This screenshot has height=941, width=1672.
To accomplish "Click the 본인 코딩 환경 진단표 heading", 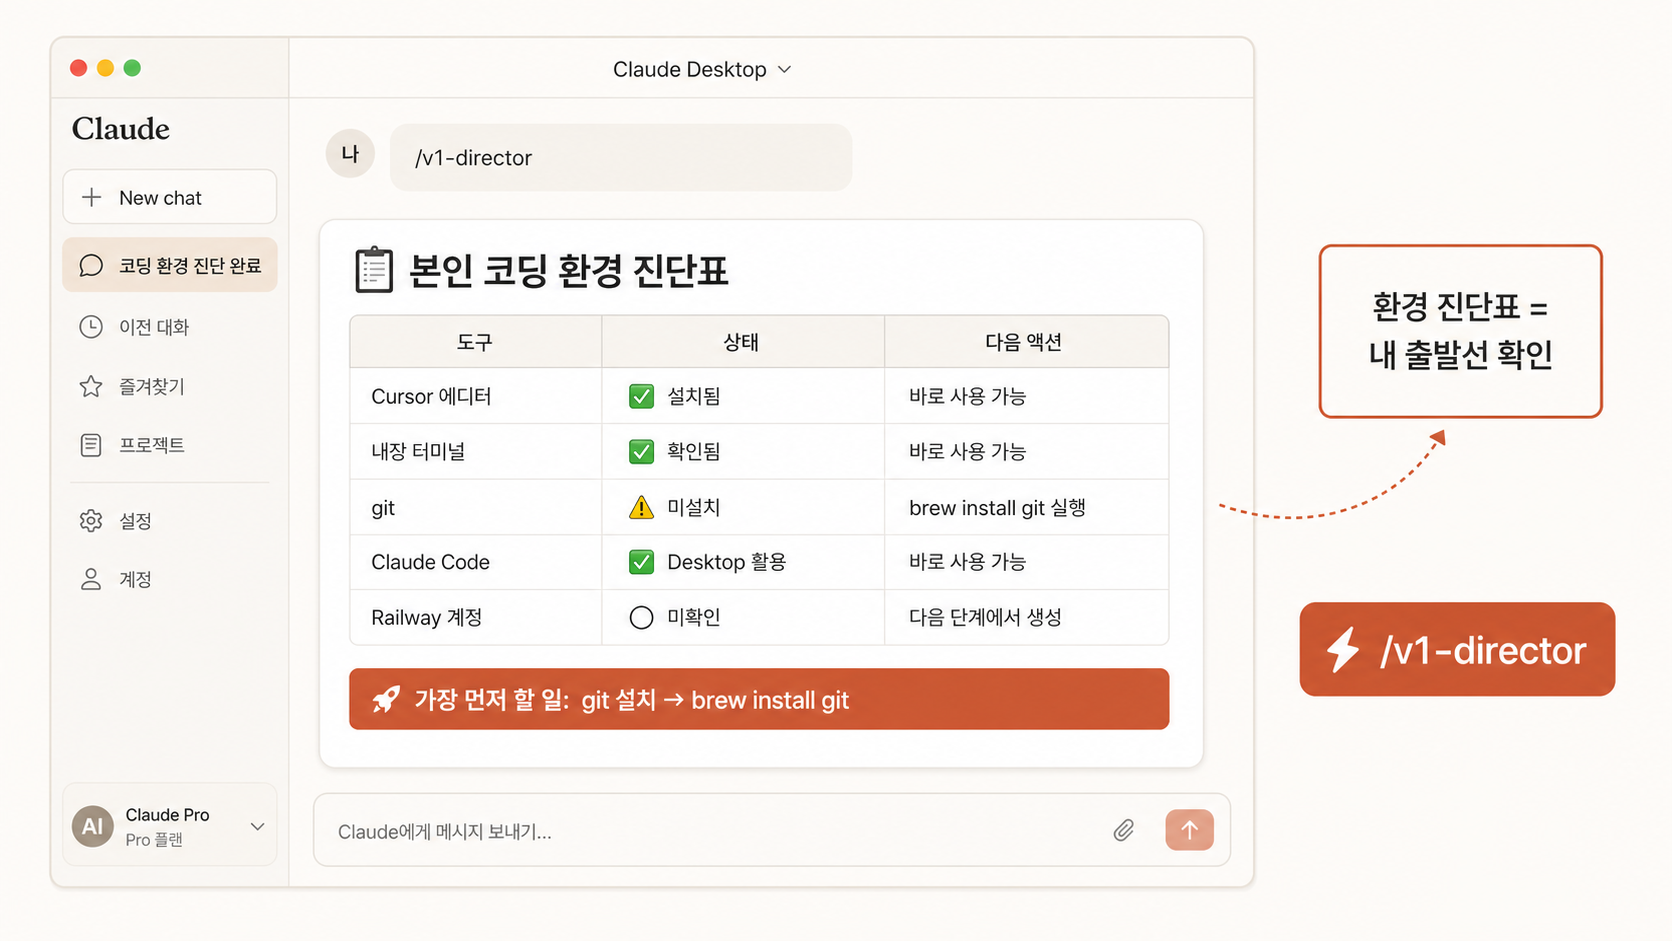I will 568,271.
